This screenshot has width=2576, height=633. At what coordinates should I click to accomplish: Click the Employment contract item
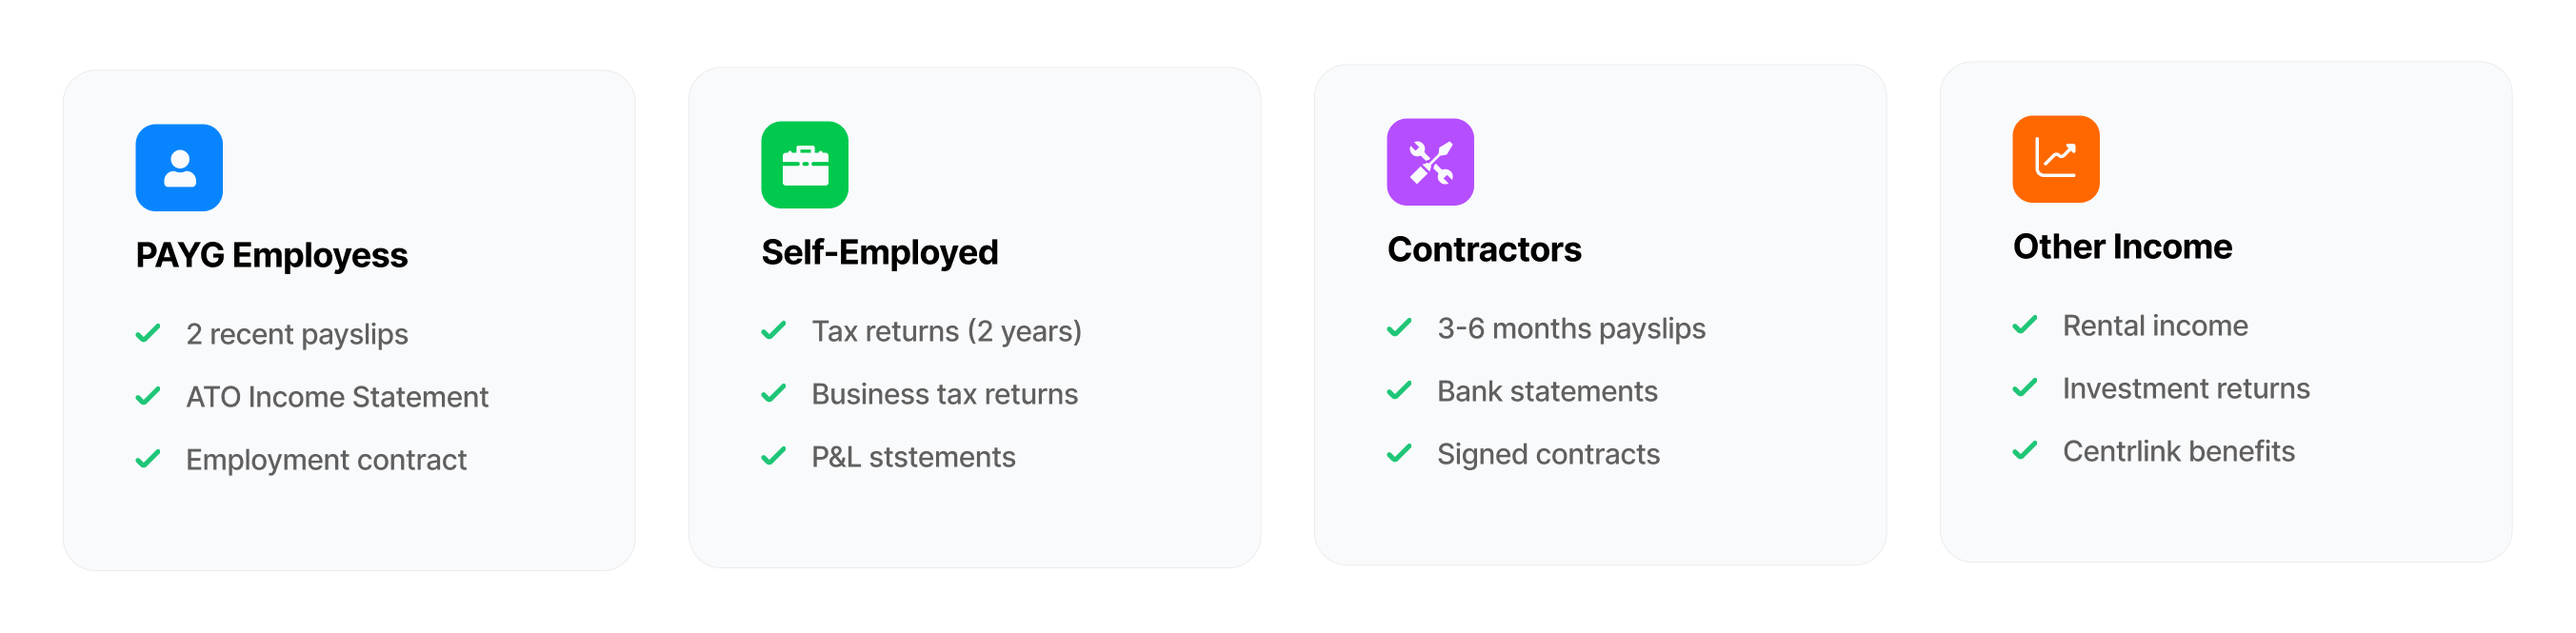(326, 460)
